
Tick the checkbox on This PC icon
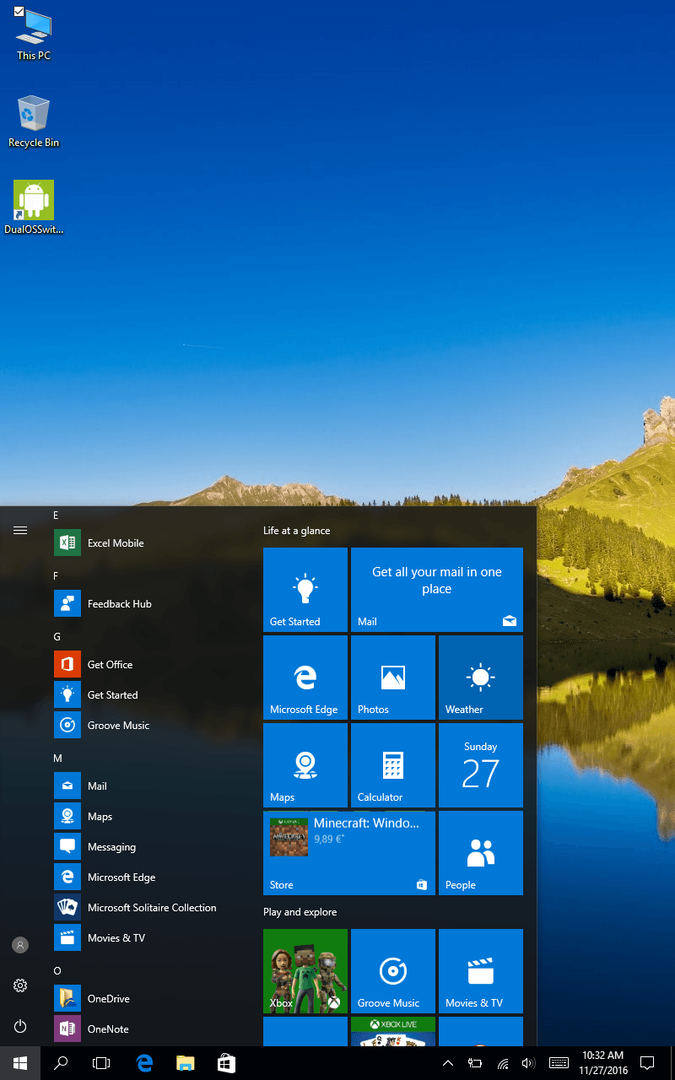(x=19, y=11)
